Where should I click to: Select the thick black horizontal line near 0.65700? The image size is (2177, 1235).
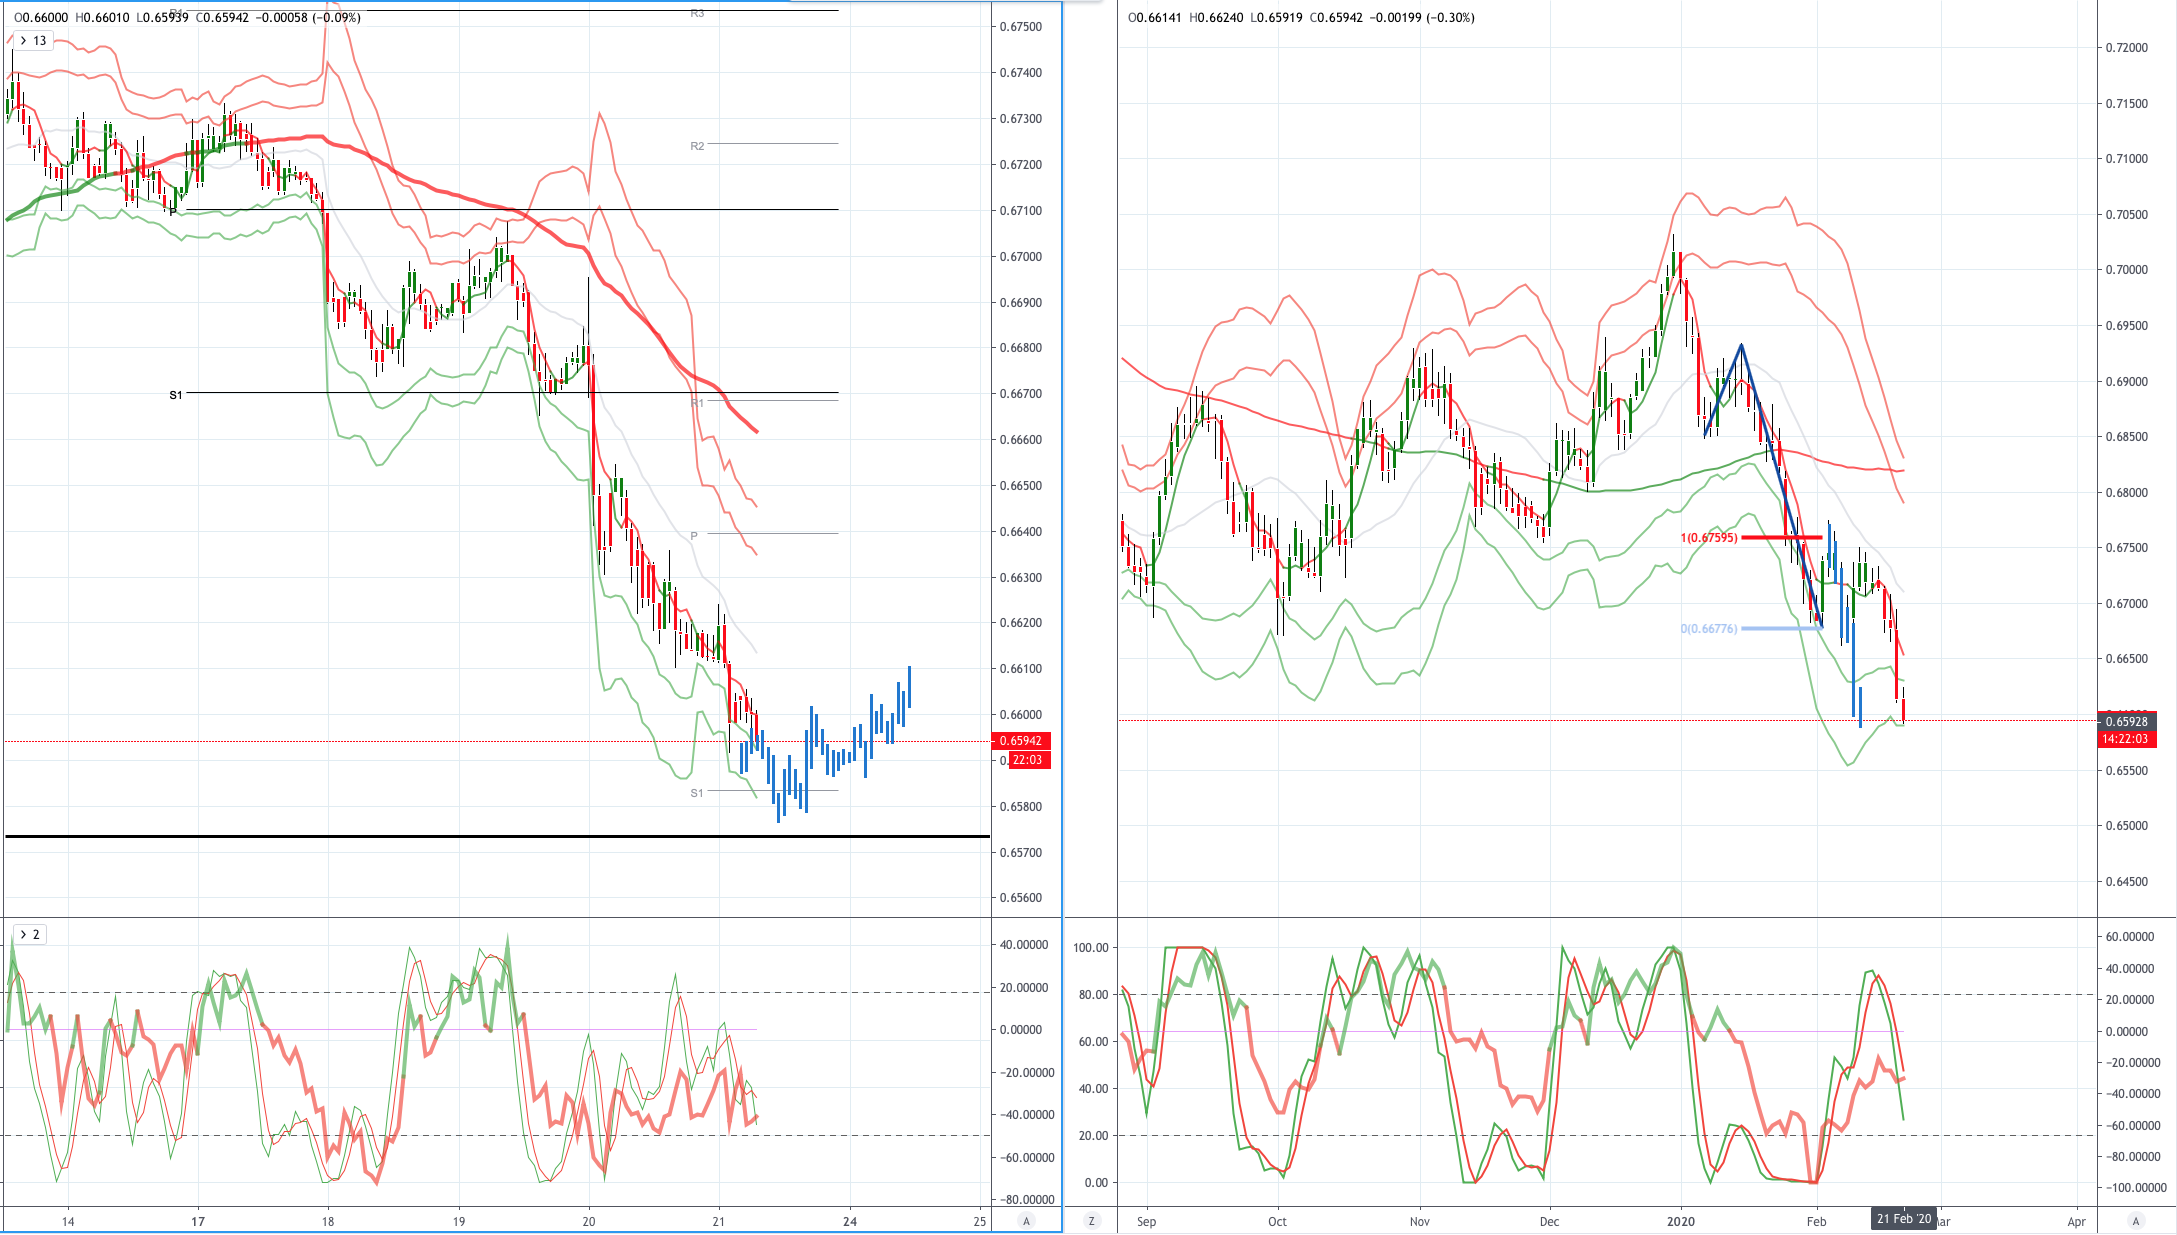click(x=497, y=836)
